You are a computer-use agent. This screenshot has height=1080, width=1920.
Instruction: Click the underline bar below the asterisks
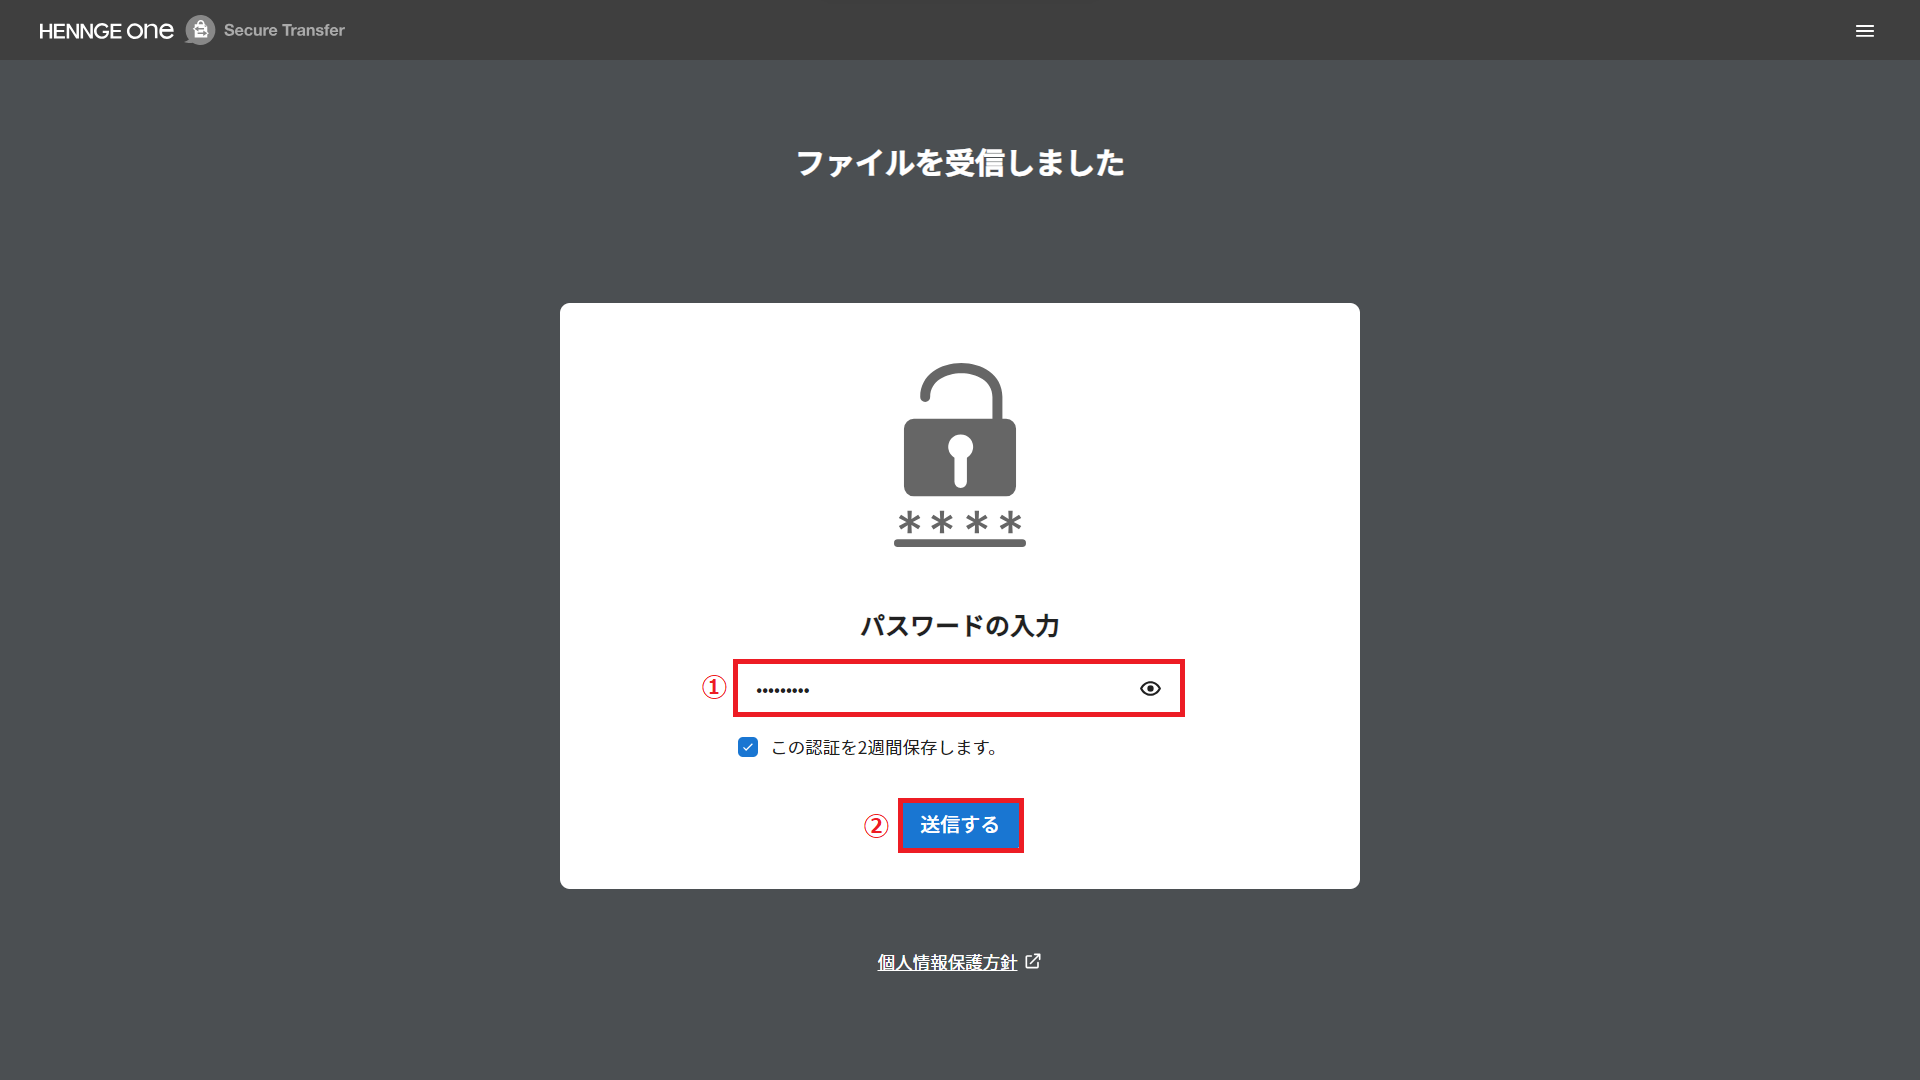960,543
